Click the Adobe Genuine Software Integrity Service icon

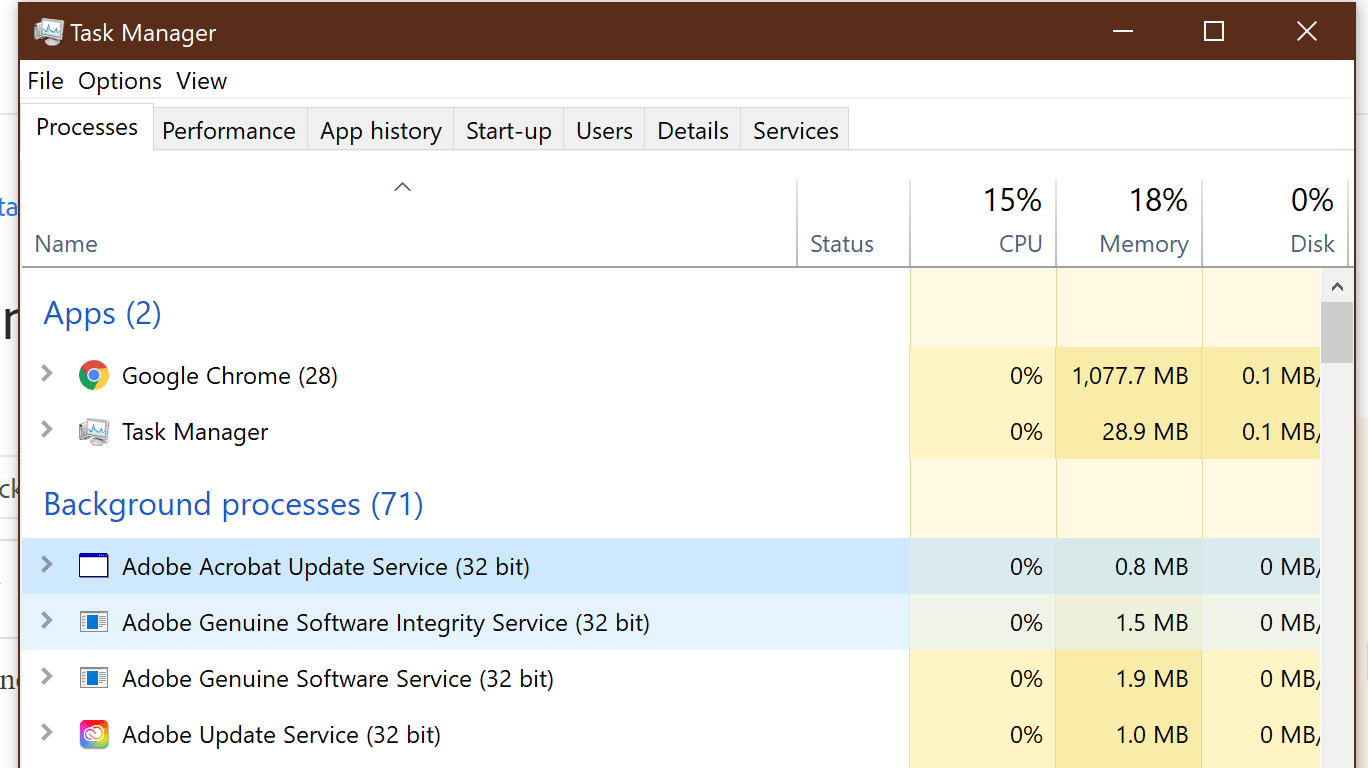pos(93,622)
